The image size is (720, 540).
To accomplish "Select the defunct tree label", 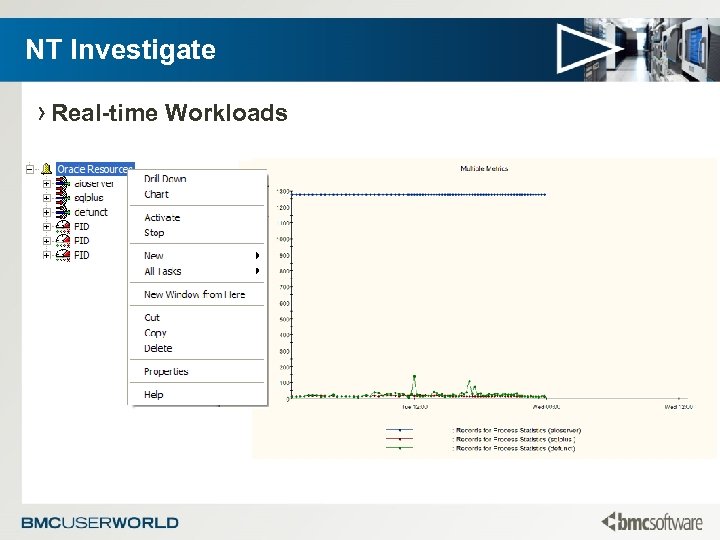I will [91, 212].
